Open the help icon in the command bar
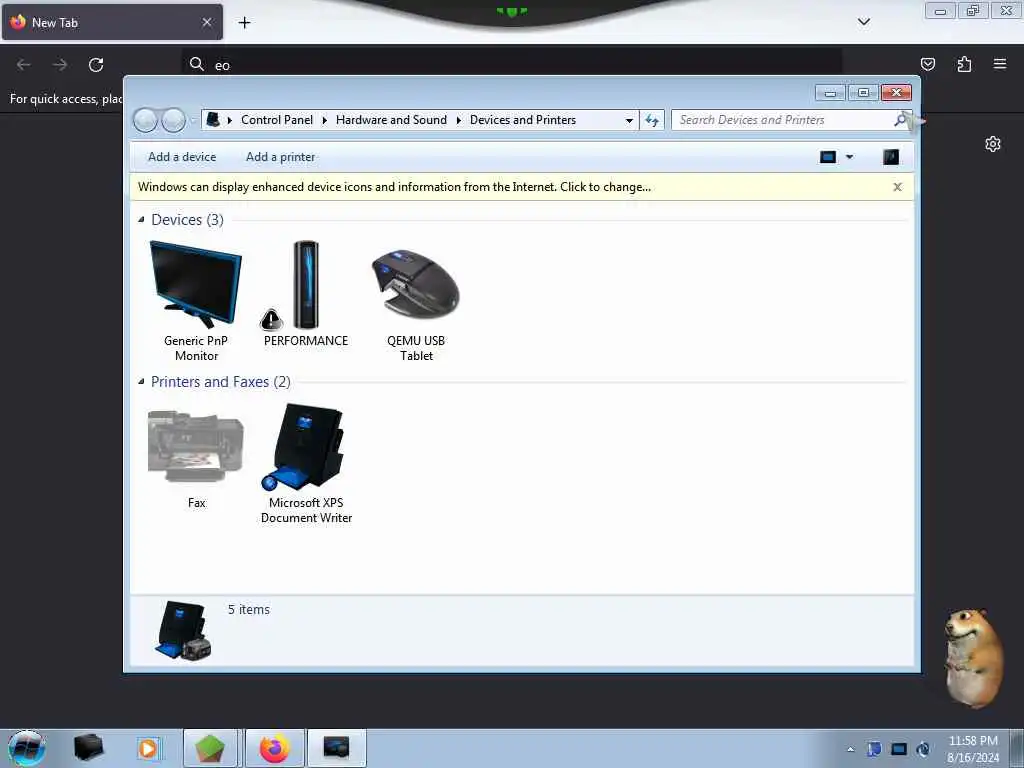Image resolution: width=1024 pixels, height=768 pixels. [891, 157]
